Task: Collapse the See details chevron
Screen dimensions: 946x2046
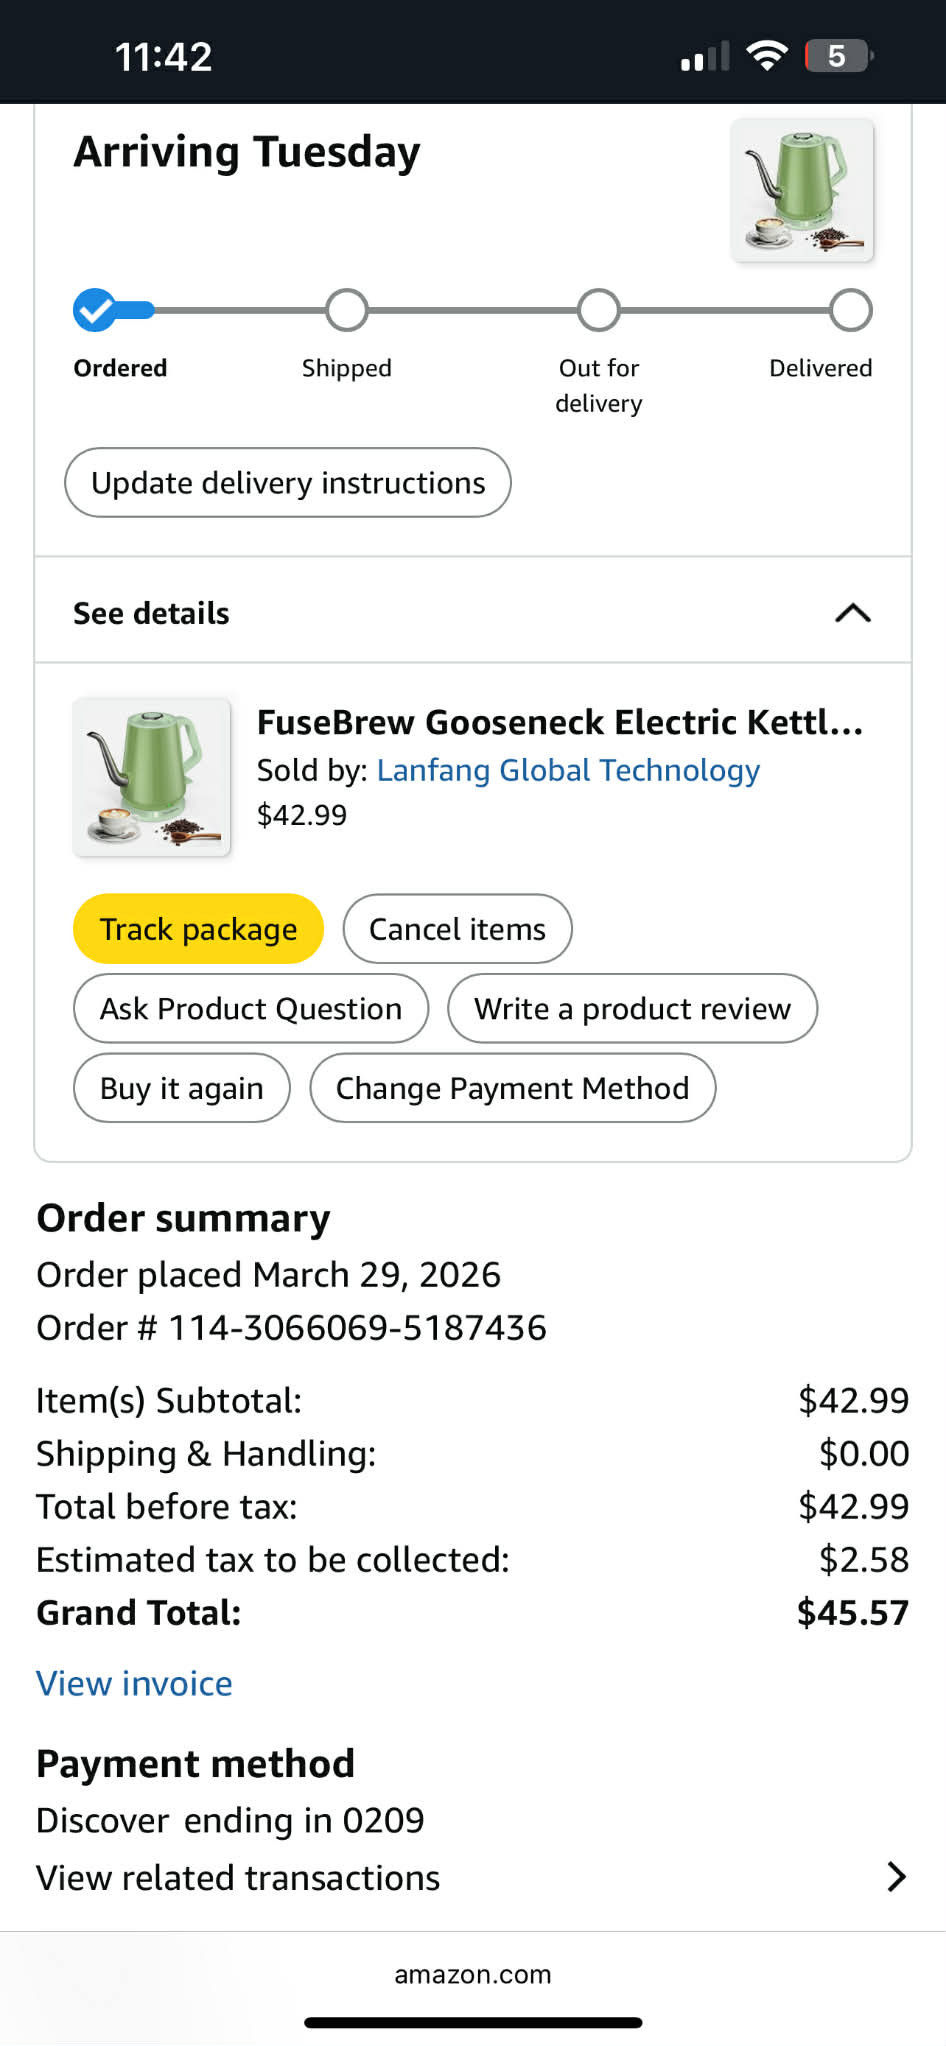Action: point(853,613)
